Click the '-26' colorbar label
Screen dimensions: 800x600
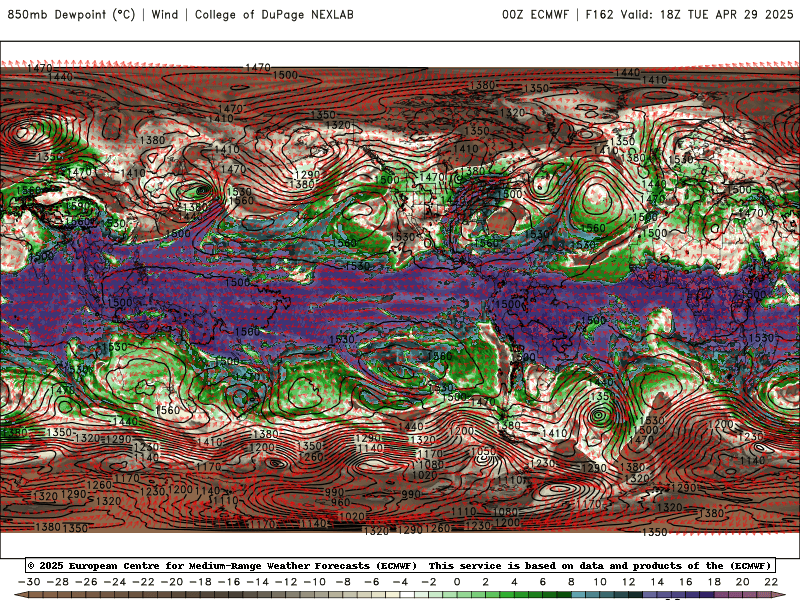pos(86,582)
